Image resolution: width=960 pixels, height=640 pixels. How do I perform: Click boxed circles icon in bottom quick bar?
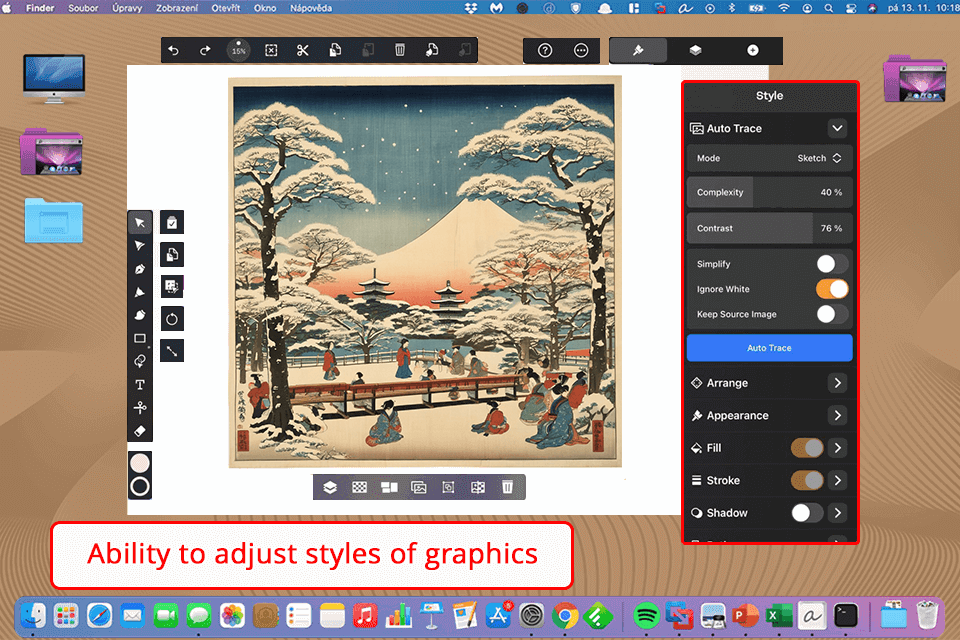448,488
